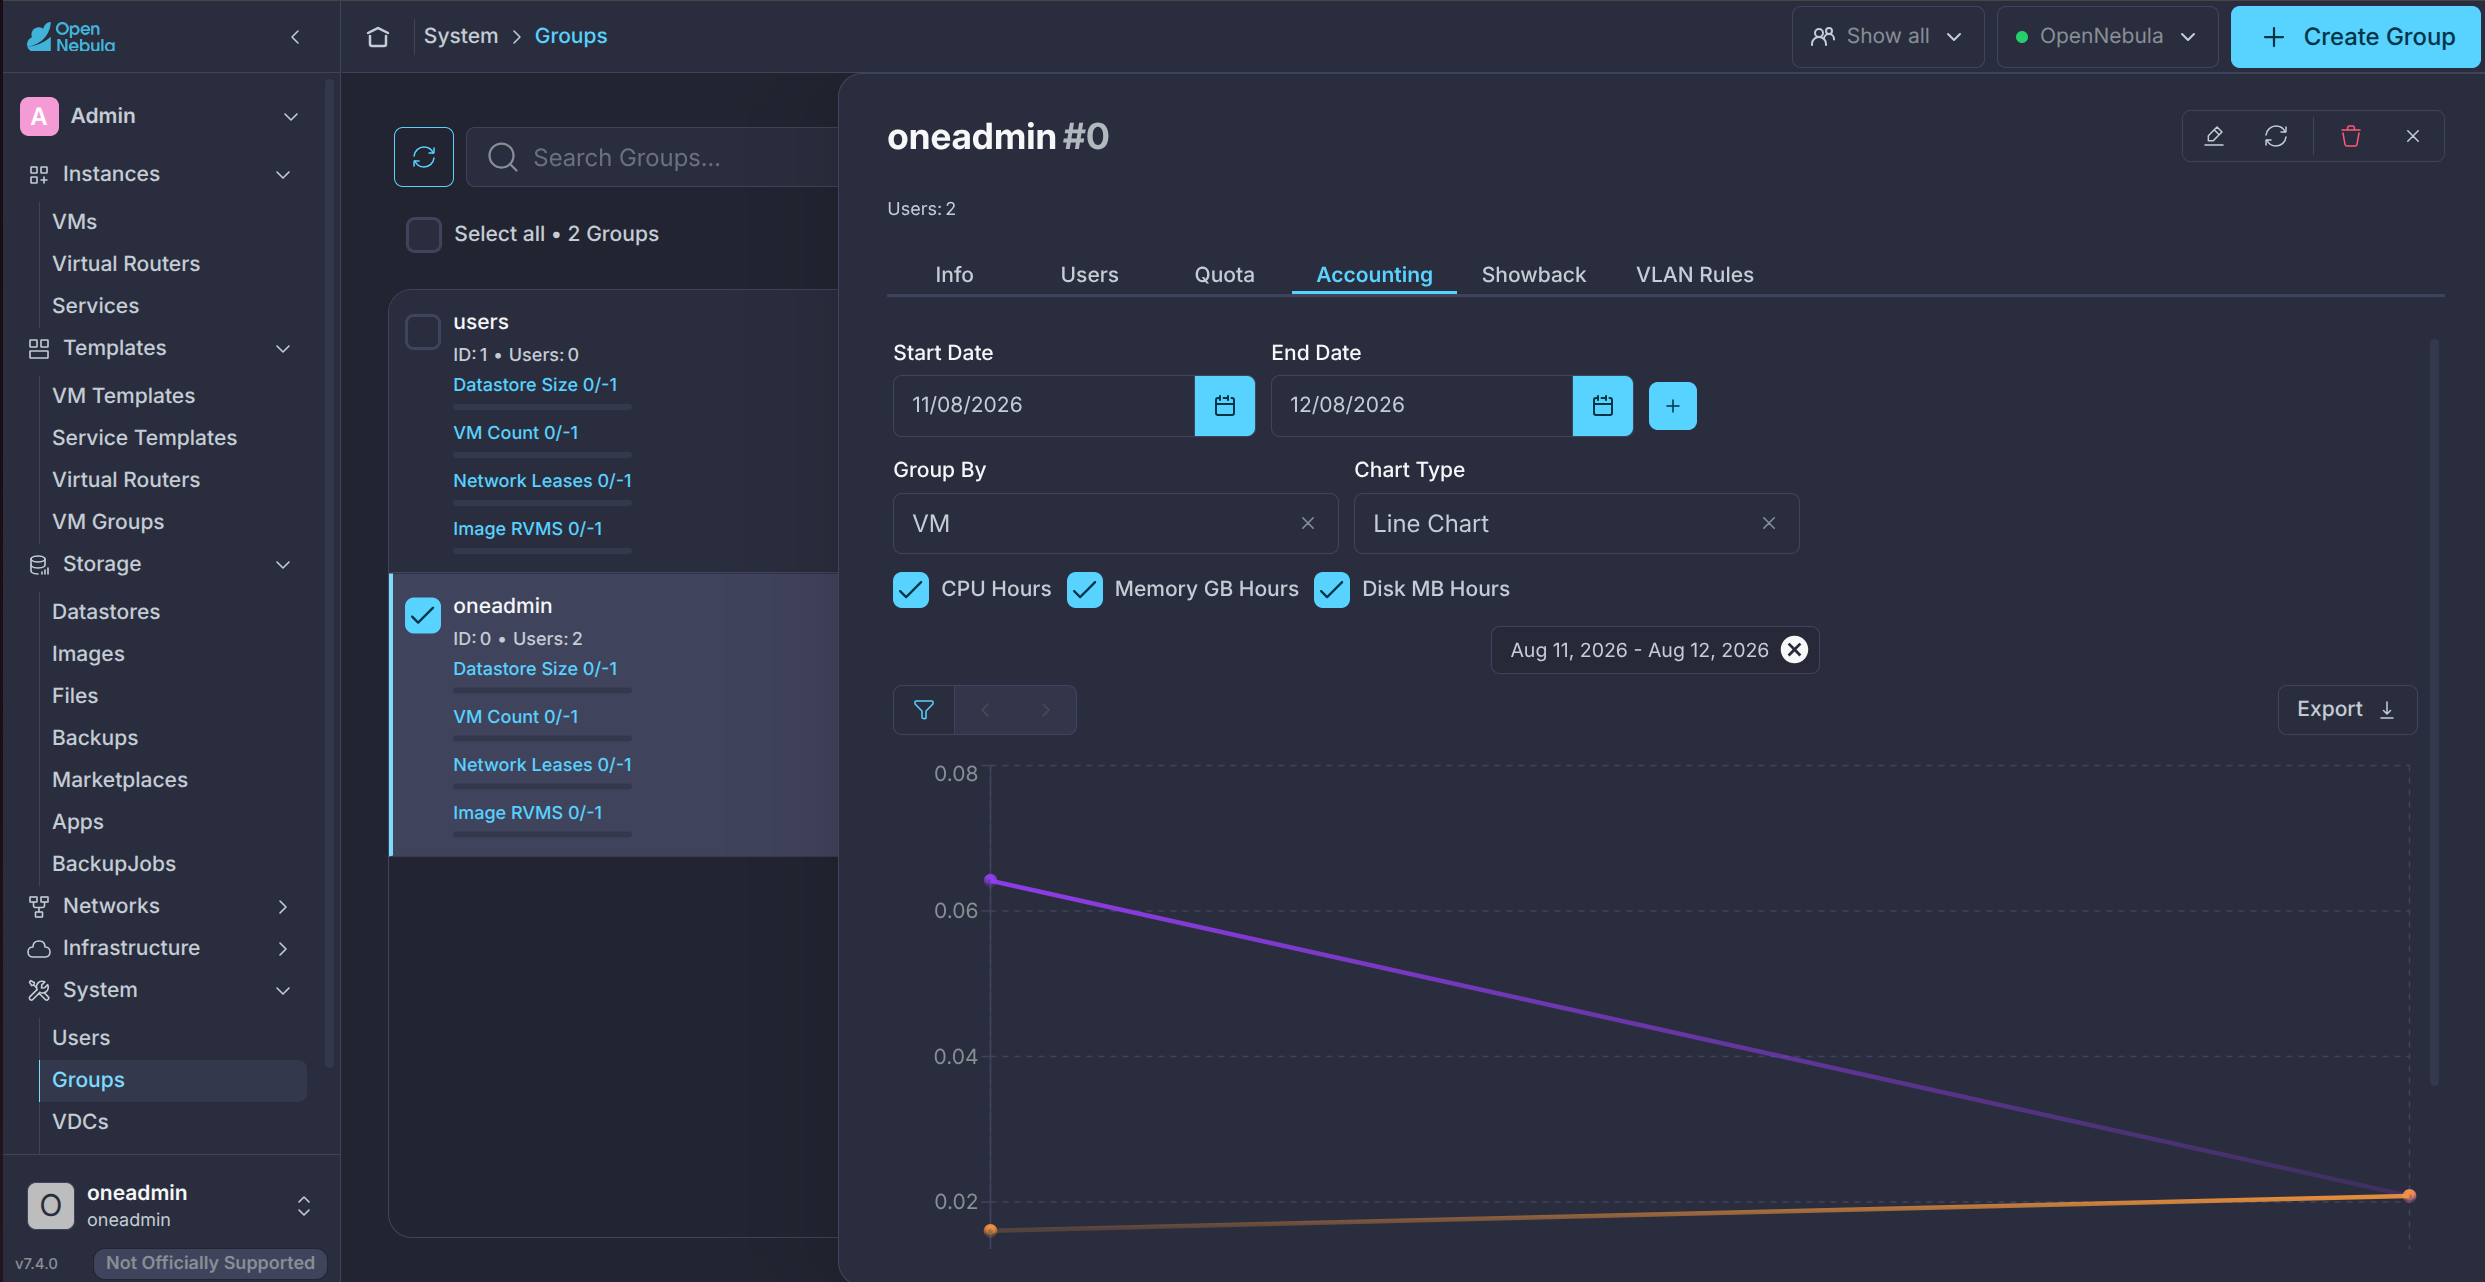Toggle the Memory GB Hours checkbox
2485x1282 pixels.
[1085, 590]
